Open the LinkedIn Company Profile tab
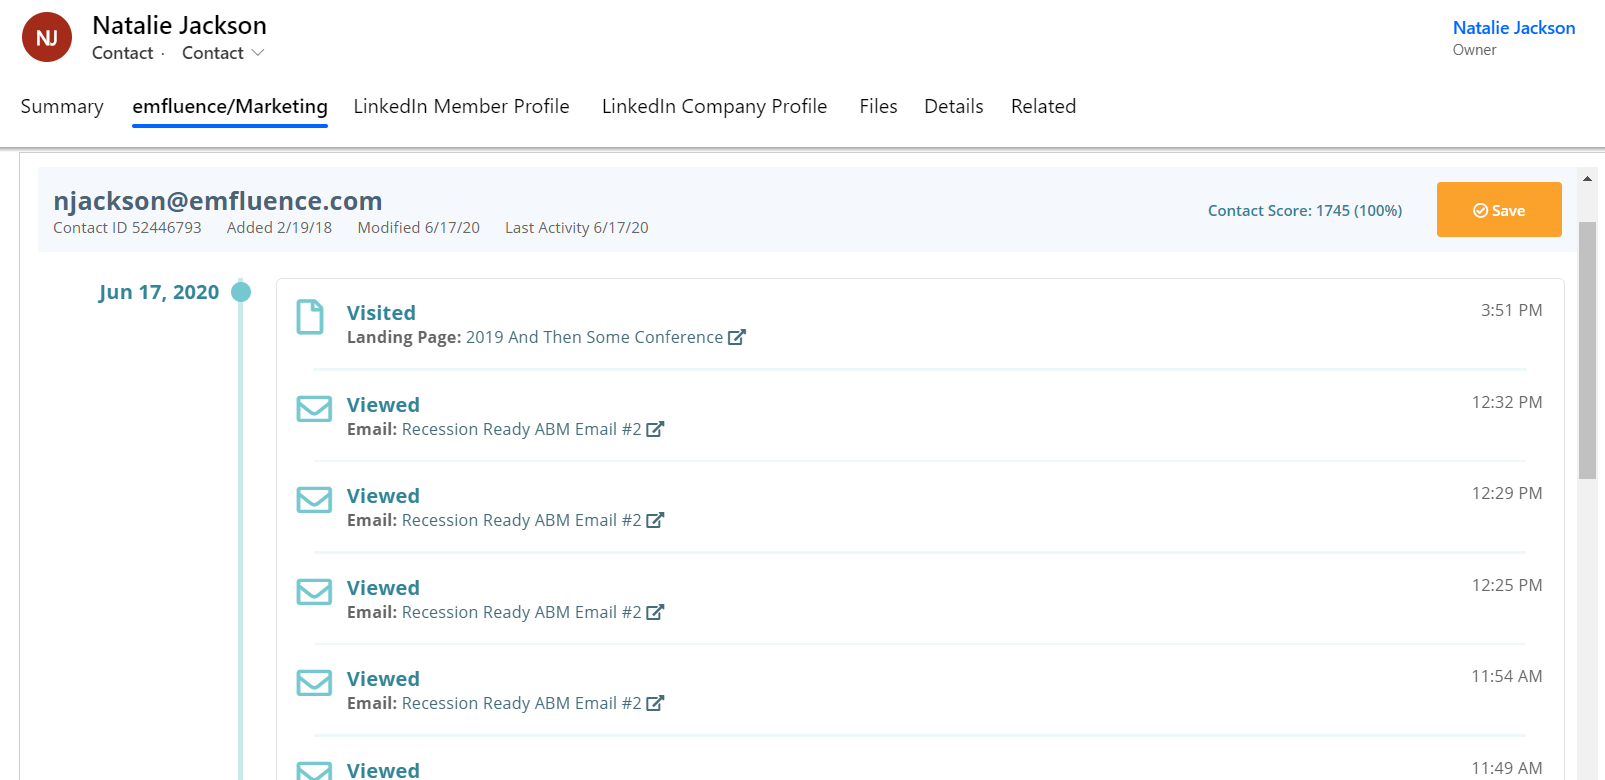This screenshot has height=780, width=1605. [714, 106]
